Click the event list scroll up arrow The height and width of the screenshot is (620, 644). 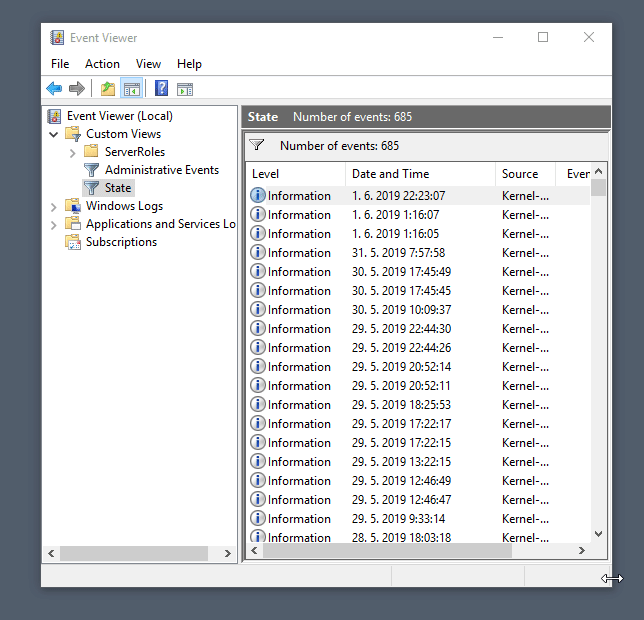click(x=598, y=171)
